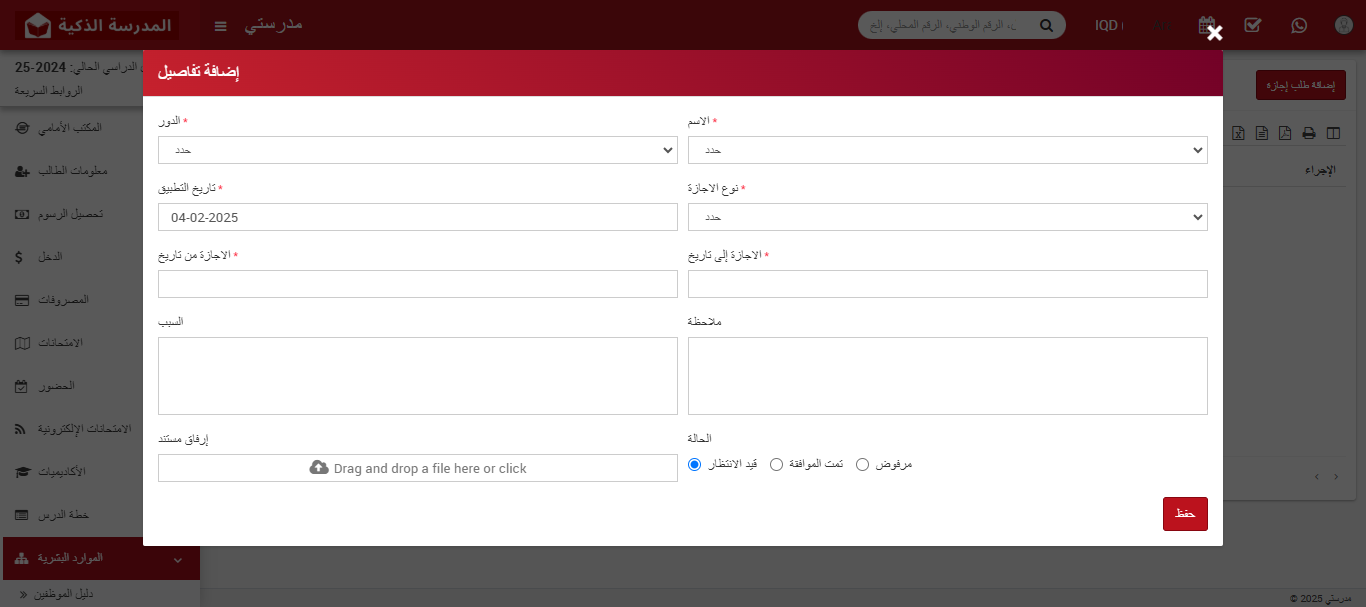Click the user profile avatar icon
1366x607 pixels.
[1343, 25]
